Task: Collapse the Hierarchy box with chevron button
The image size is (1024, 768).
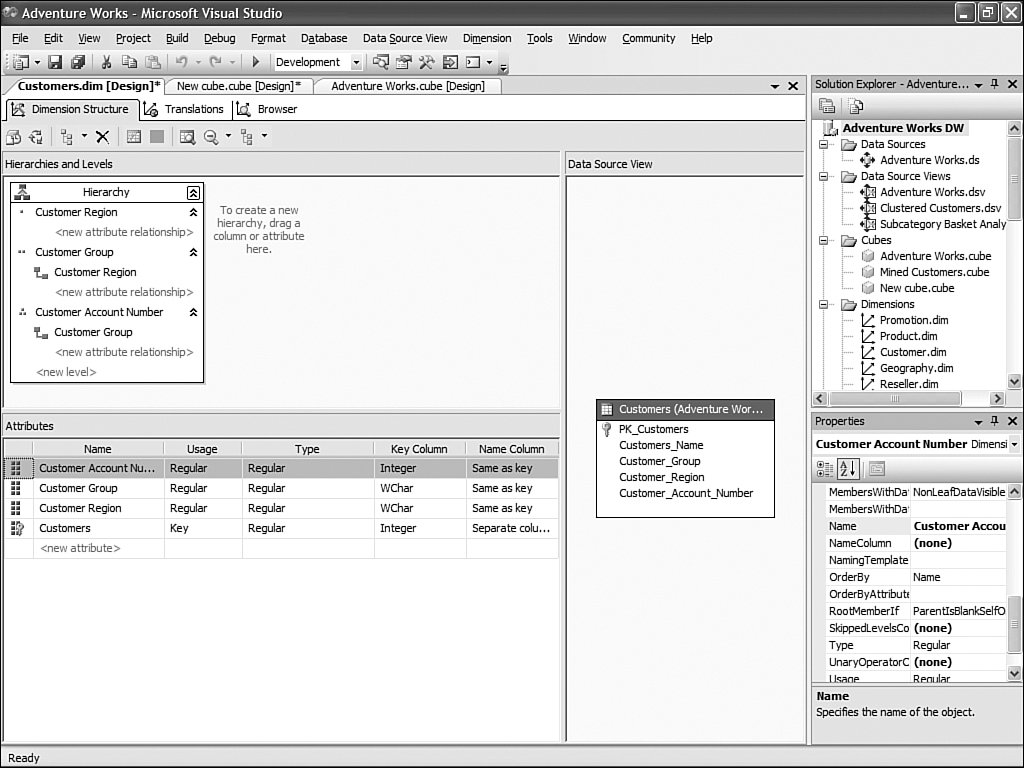Action: click(x=193, y=193)
